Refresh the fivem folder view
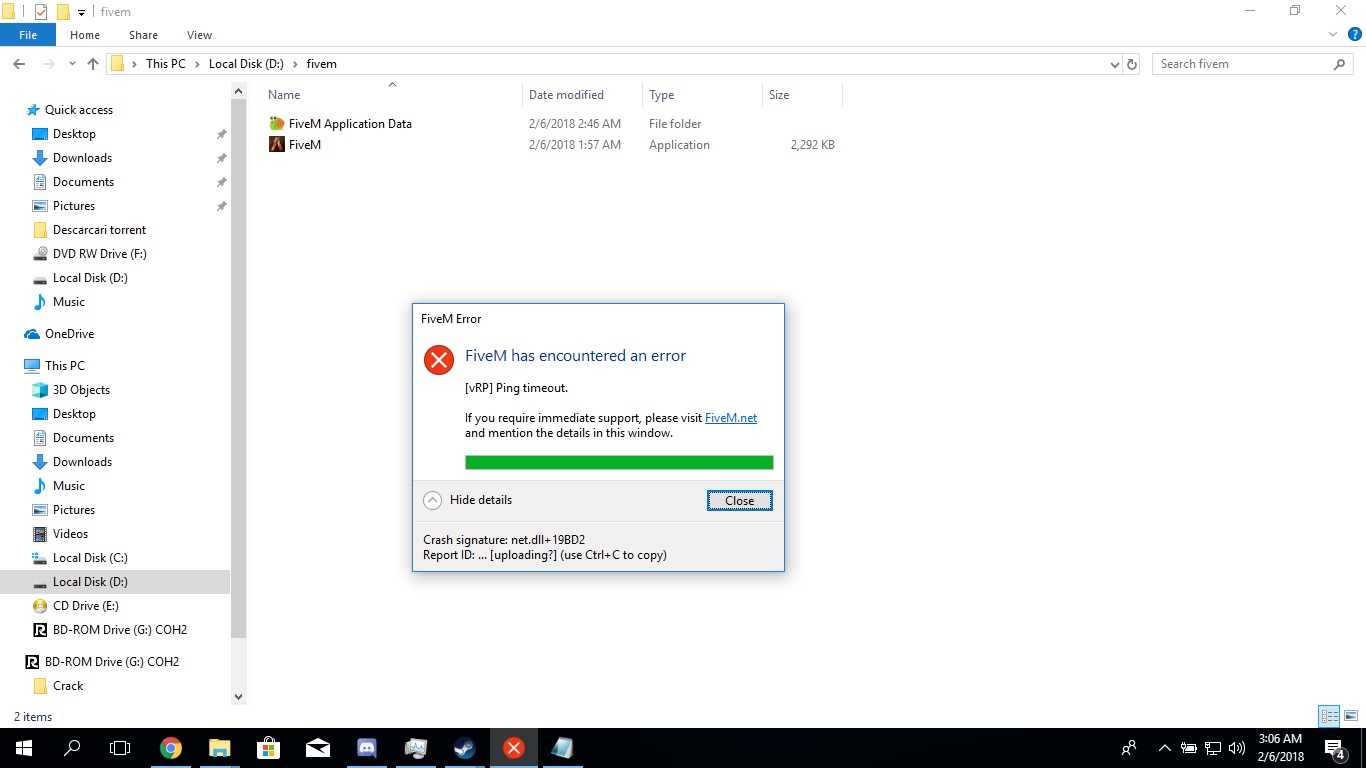Image resolution: width=1366 pixels, height=768 pixels. pyautogui.click(x=1132, y=64)
